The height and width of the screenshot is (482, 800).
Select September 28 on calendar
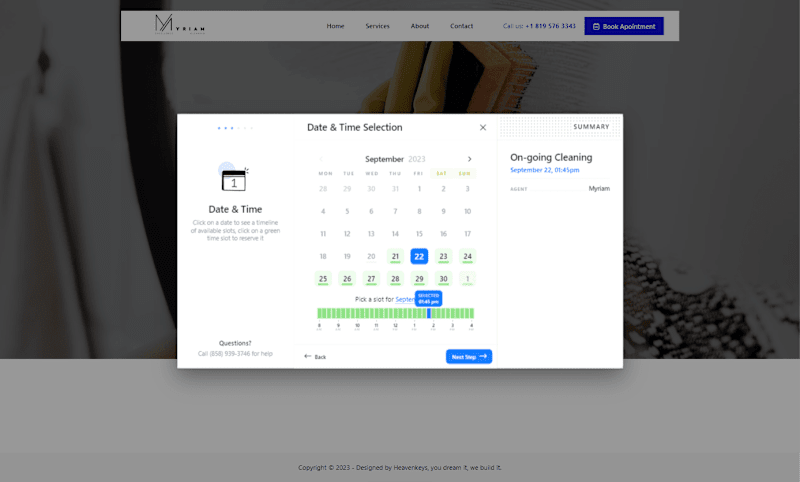click(395, 278)
